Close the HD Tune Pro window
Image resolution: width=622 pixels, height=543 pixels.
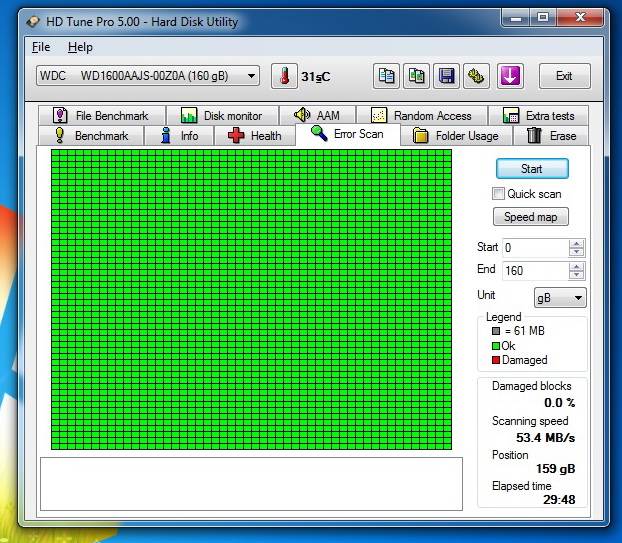(x=580, y=18)
